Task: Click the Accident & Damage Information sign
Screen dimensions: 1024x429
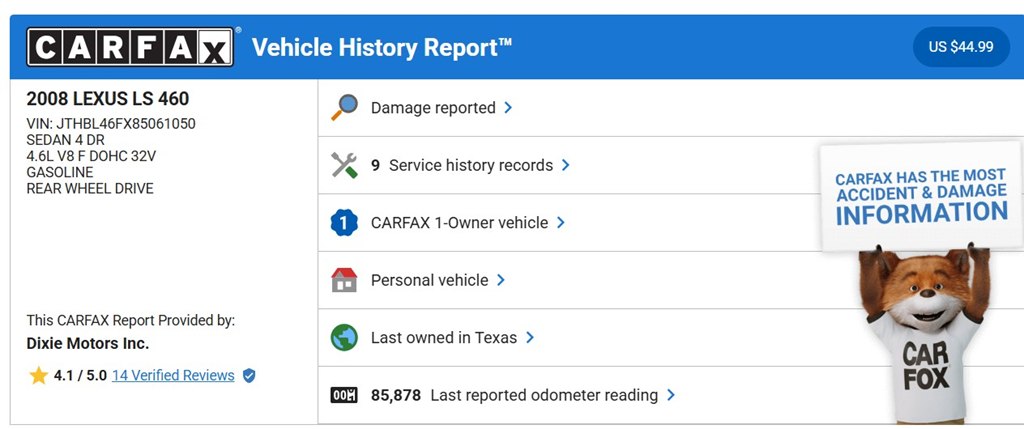Action: 921,197
